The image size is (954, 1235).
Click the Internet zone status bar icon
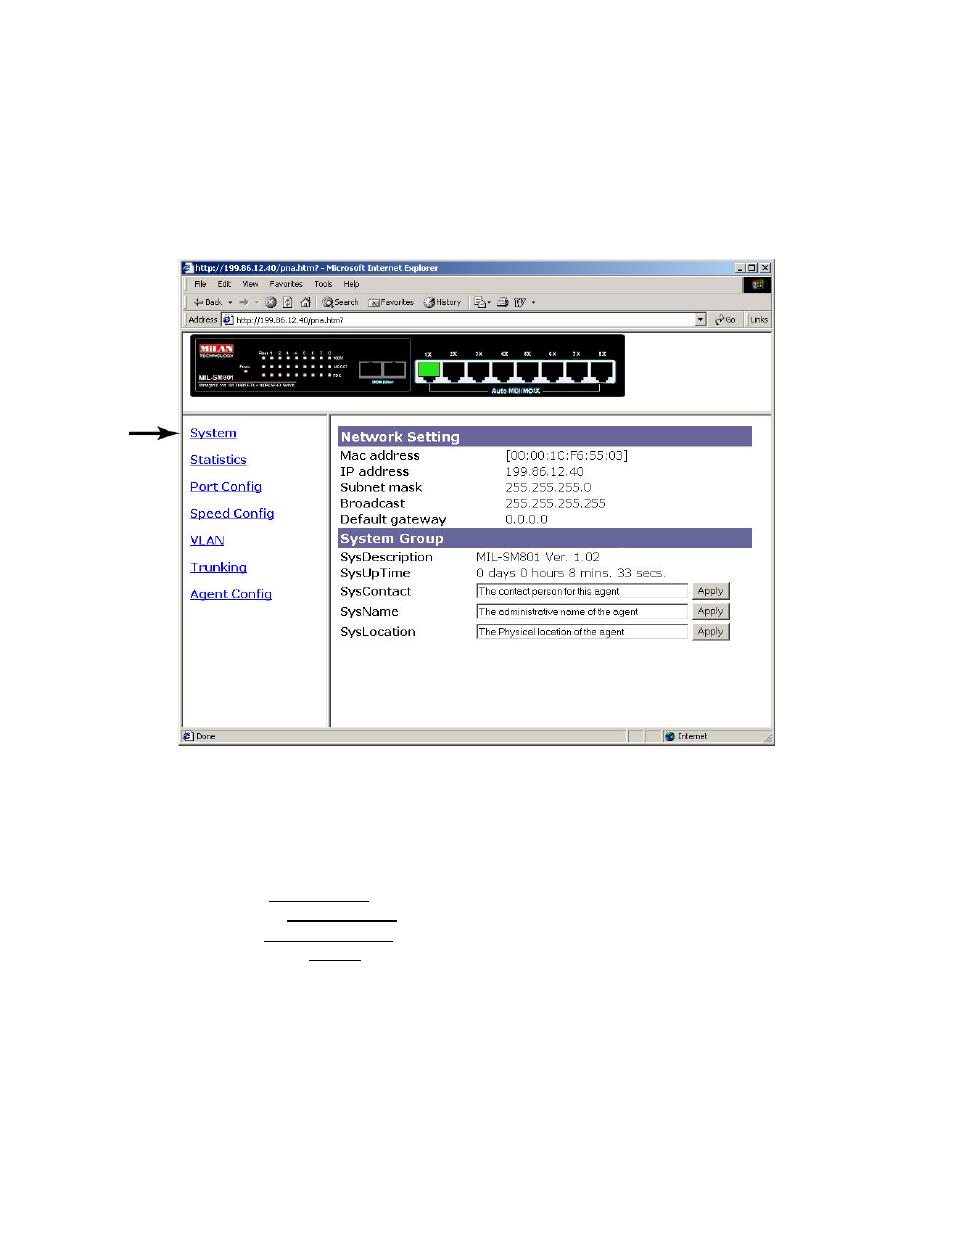(670, 736)
